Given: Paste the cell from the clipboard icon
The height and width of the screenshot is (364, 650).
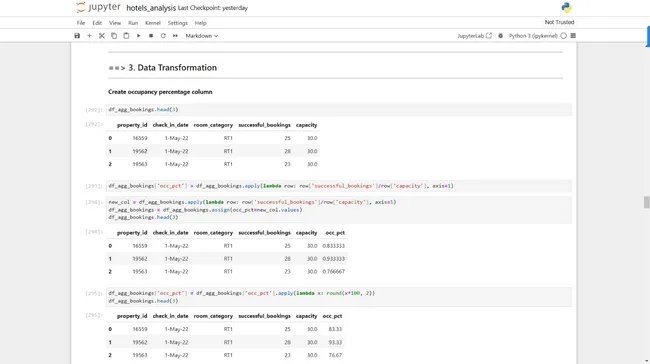Looking at the screenshot, I should pyautogui.click(x=126, y=36).
